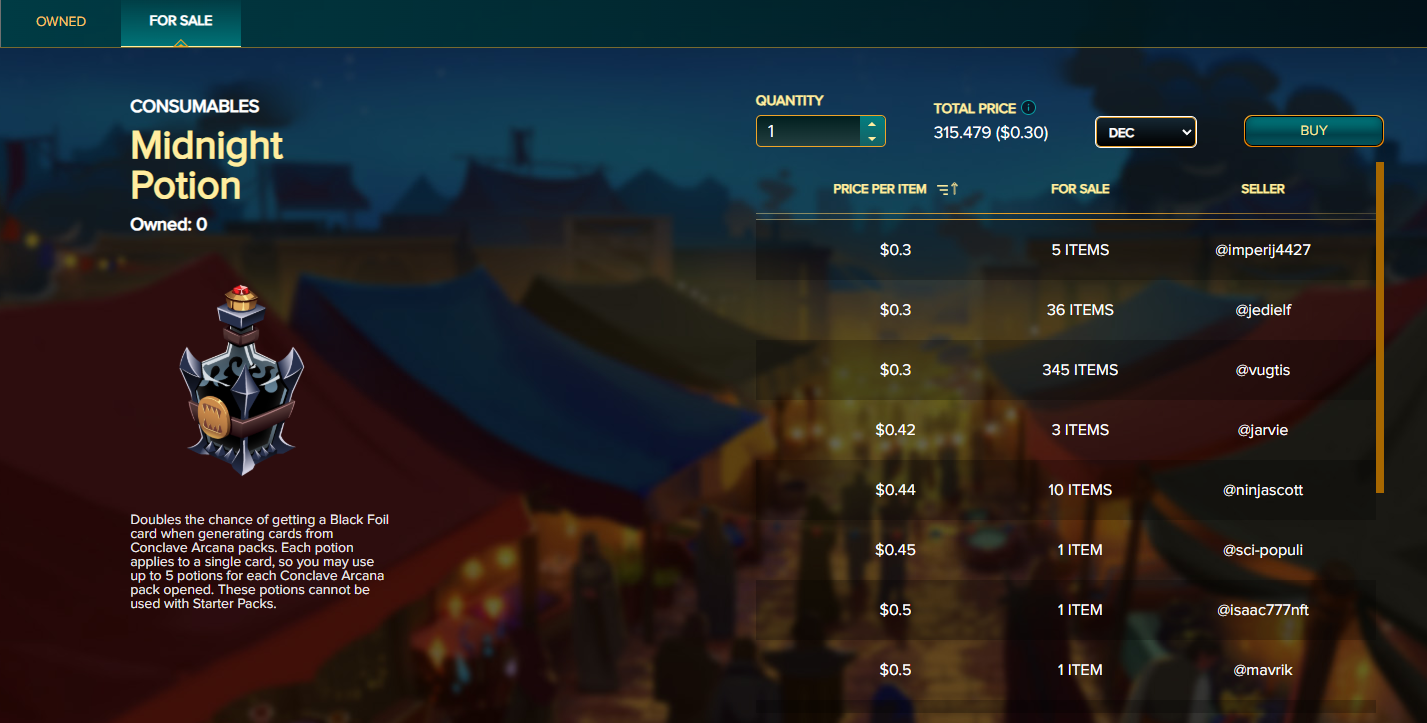Click the total price 315.479 ($0.30) value

click(991, 132)
